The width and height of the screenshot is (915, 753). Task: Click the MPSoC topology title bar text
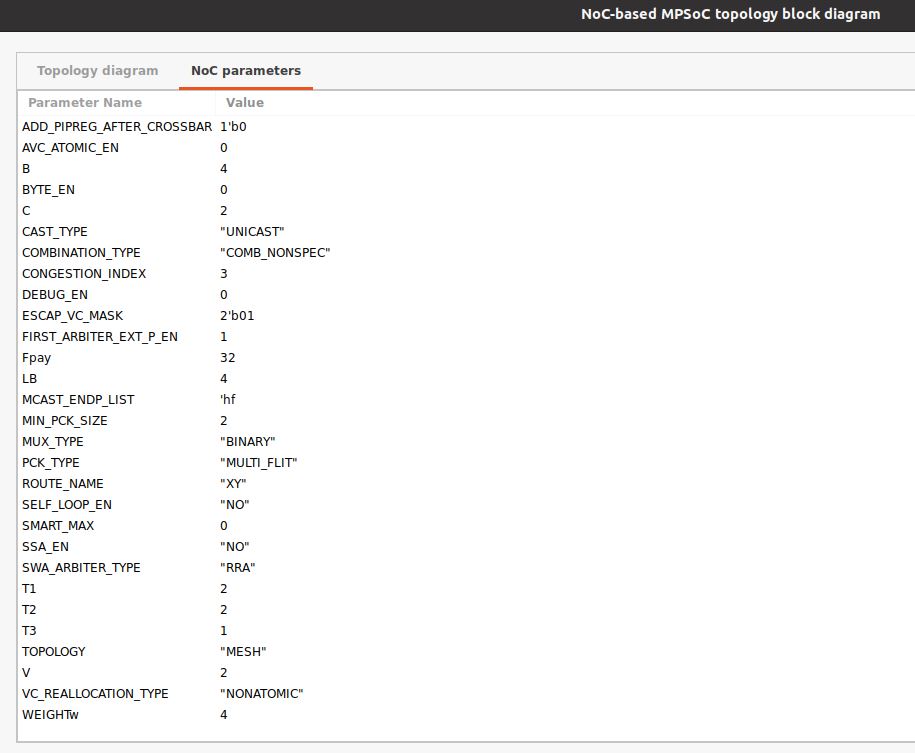tap(731, 14)
